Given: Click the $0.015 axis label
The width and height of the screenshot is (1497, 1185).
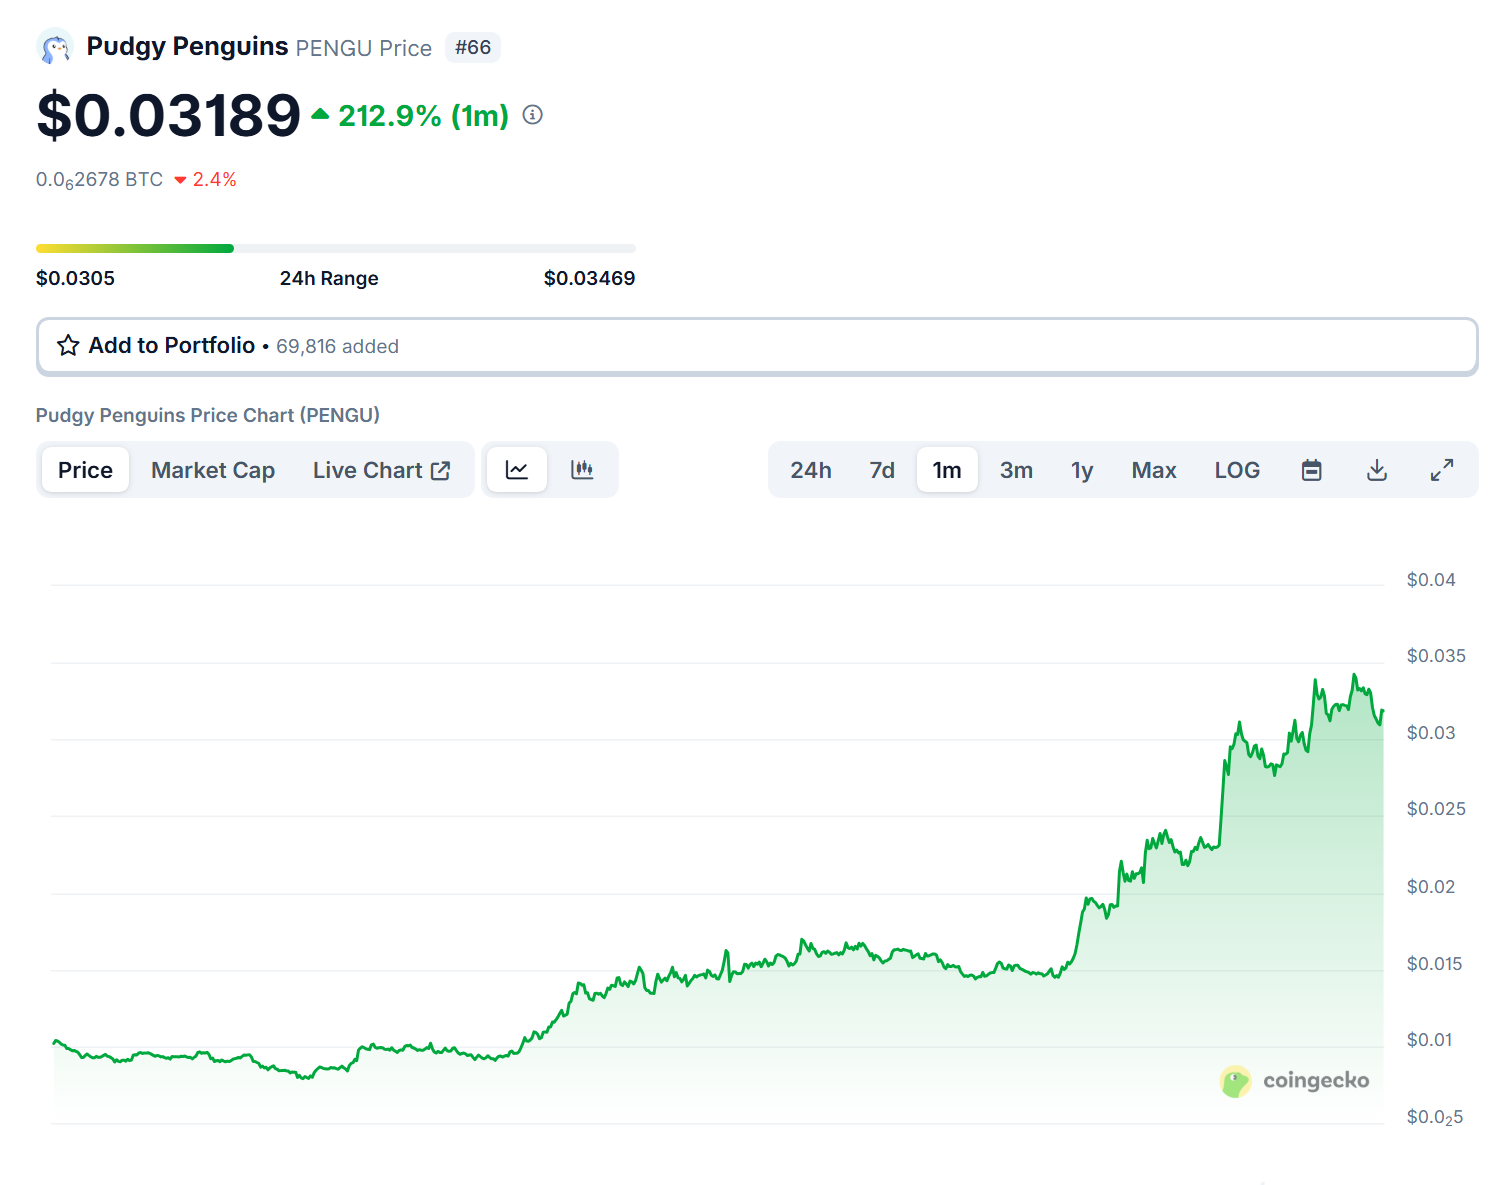Looking at the screenshot, I should 1434,964.
